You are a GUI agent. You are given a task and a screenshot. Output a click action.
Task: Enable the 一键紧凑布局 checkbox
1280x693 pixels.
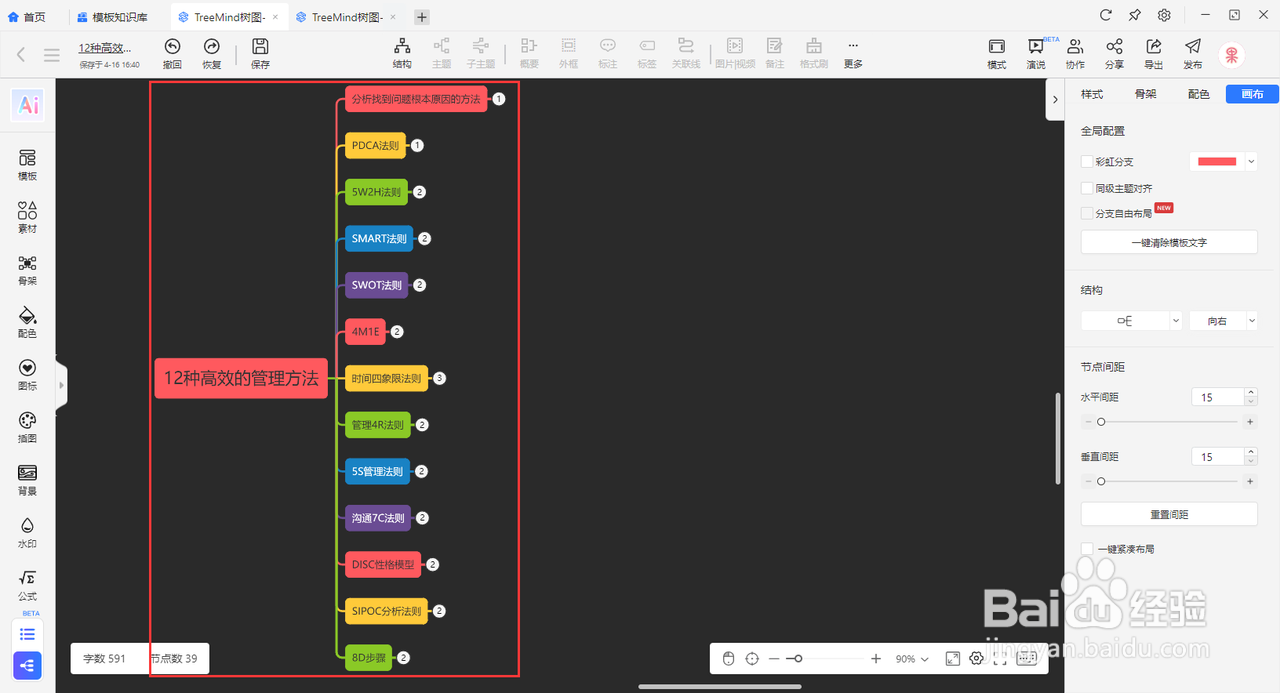[x=1087, y=549]
